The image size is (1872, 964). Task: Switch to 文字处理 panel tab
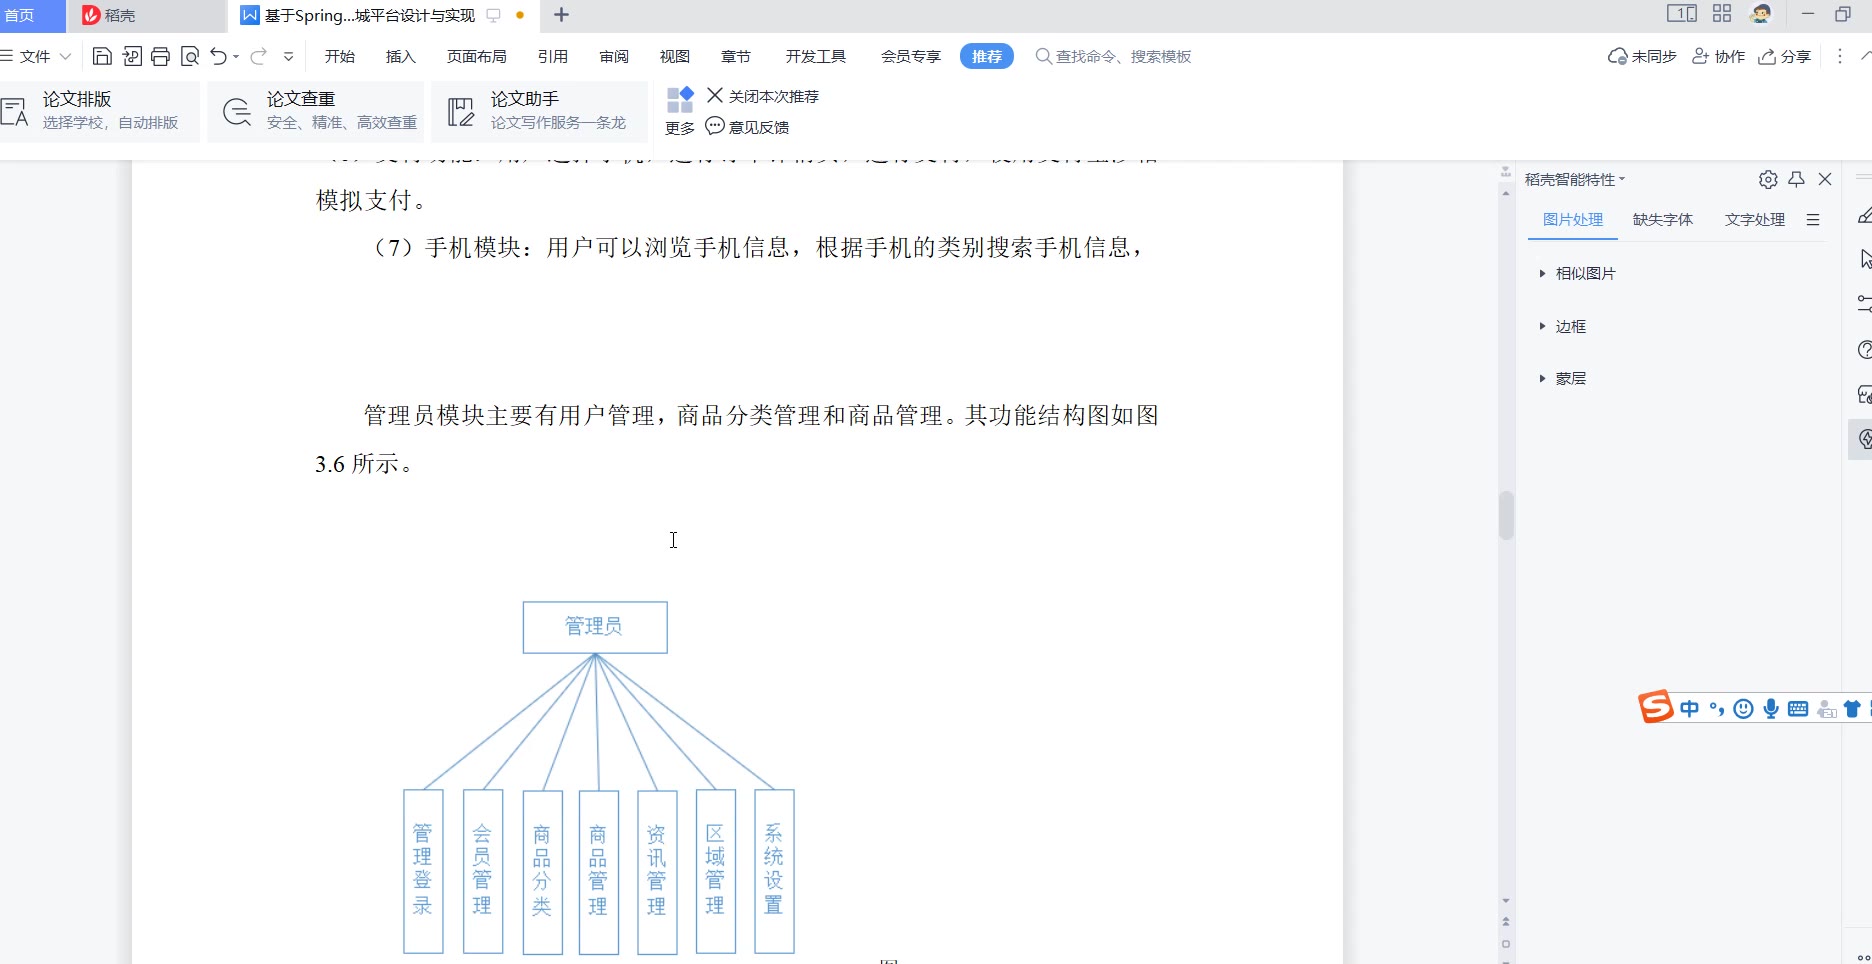[x=1755, y=220]
